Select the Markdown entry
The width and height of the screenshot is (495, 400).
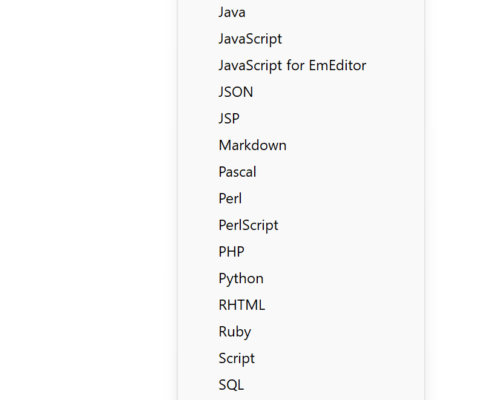tap(301, 145)
